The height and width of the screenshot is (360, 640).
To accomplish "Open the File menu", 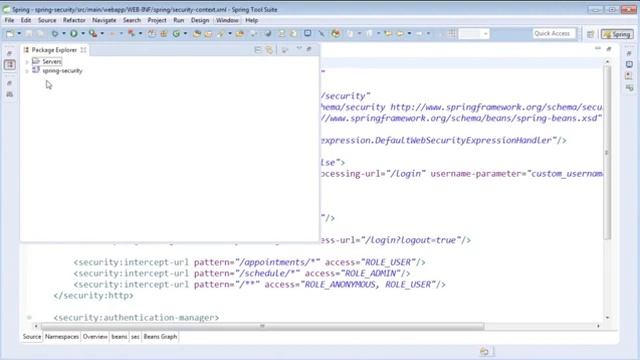I will click(9, 20).
